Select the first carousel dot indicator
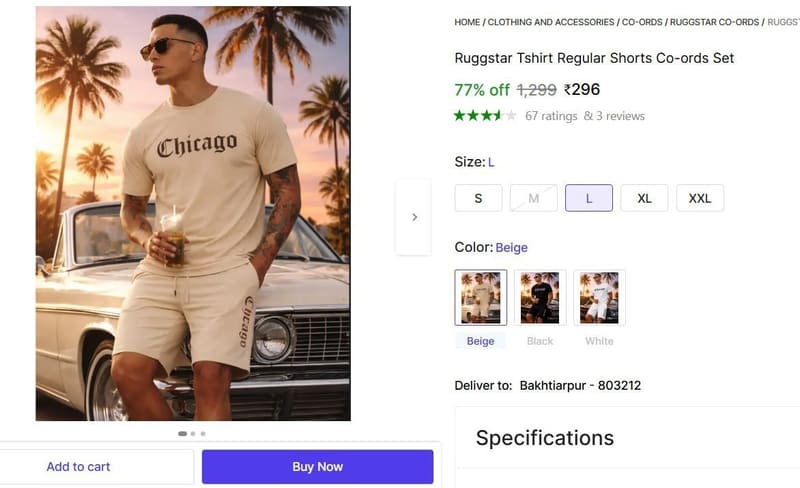This screenshot has height=488, width=800. tap(182, 433)
